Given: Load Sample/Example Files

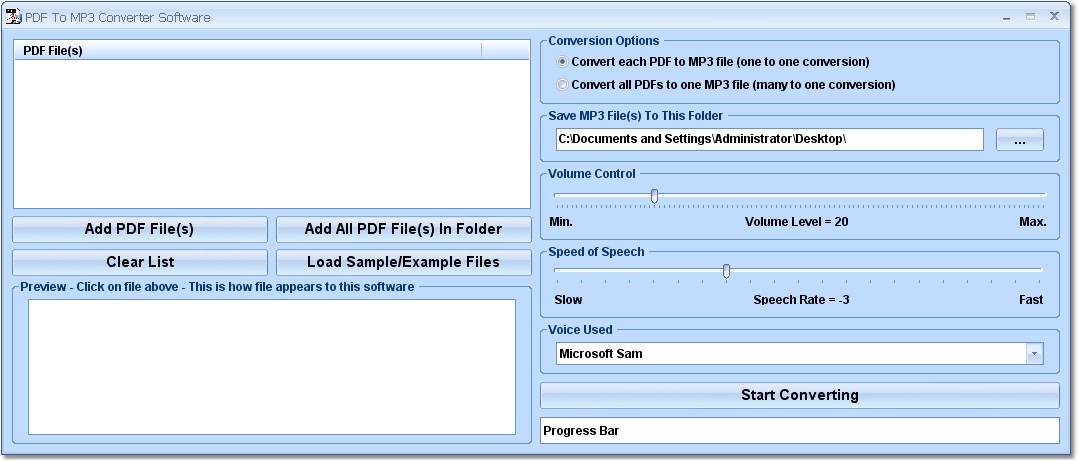Looking at the screenshot, I should coord(403,262).
